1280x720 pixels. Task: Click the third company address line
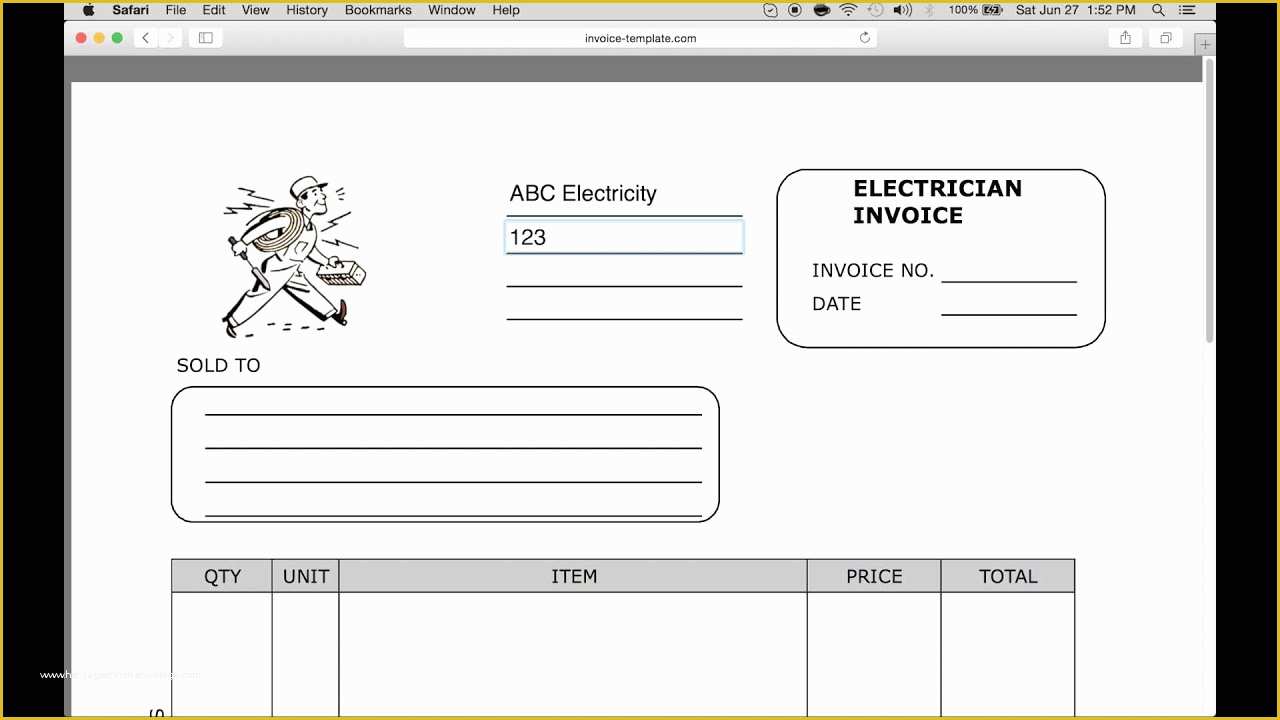click(624, 272)
